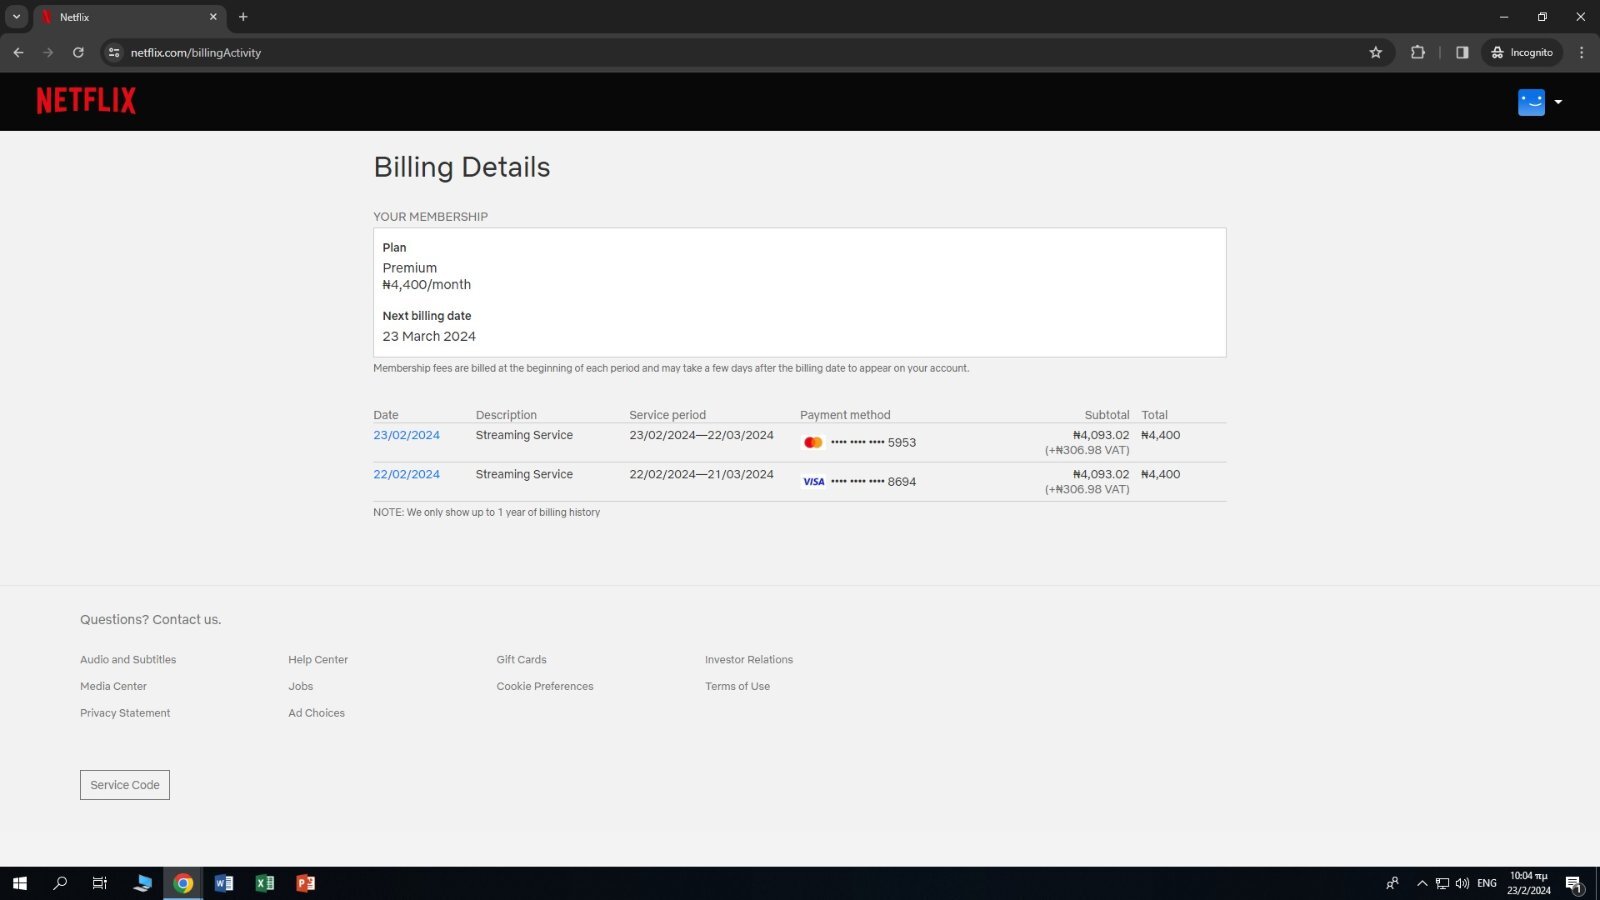Open the Jobs footer link
The width and height of the screenshot is (1600, 900).
coord(301,686)
